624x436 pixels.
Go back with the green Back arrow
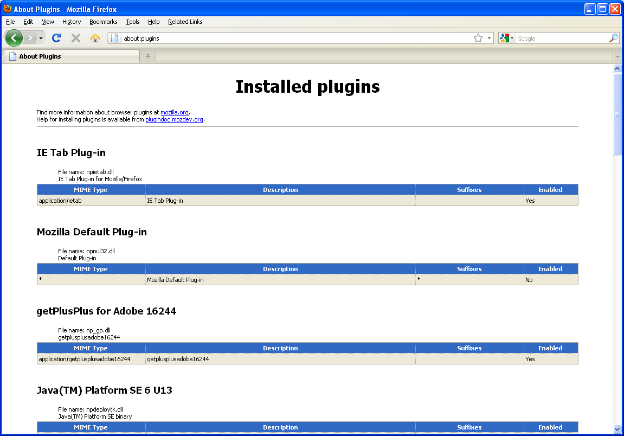[x=14, y=38]
